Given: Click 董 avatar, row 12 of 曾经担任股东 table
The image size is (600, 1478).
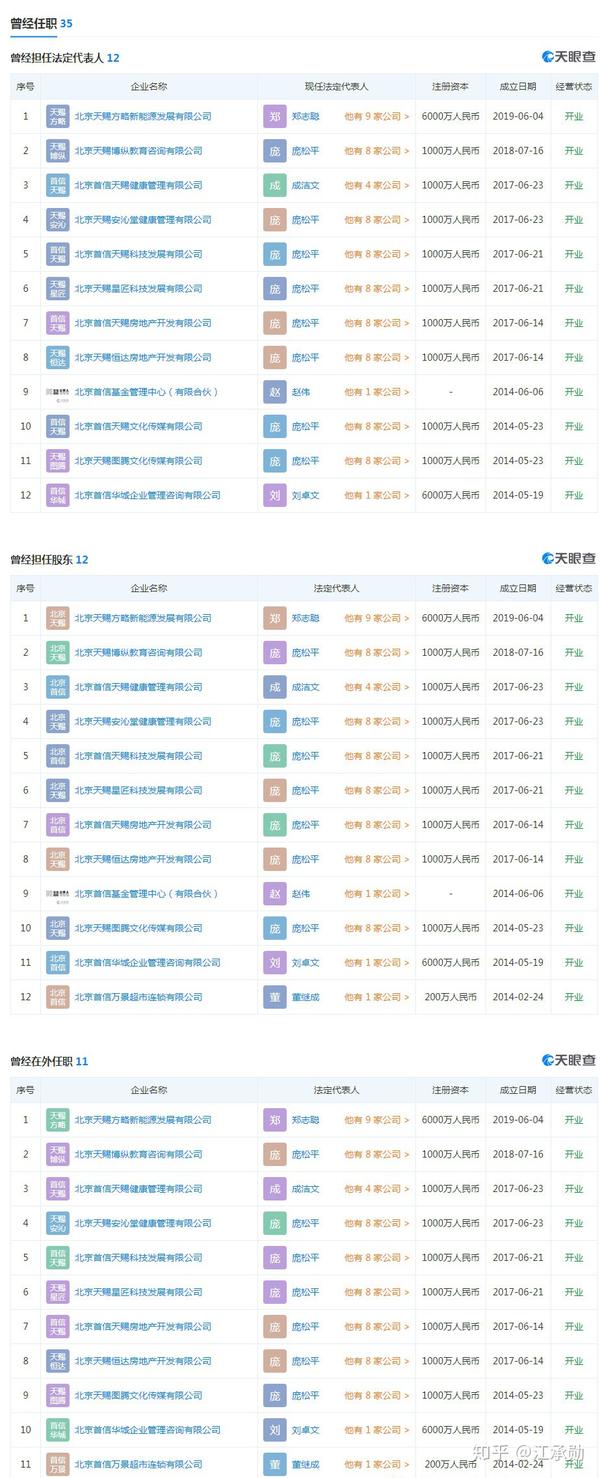Looking at the screenshot, I should (x=274, y=997).
